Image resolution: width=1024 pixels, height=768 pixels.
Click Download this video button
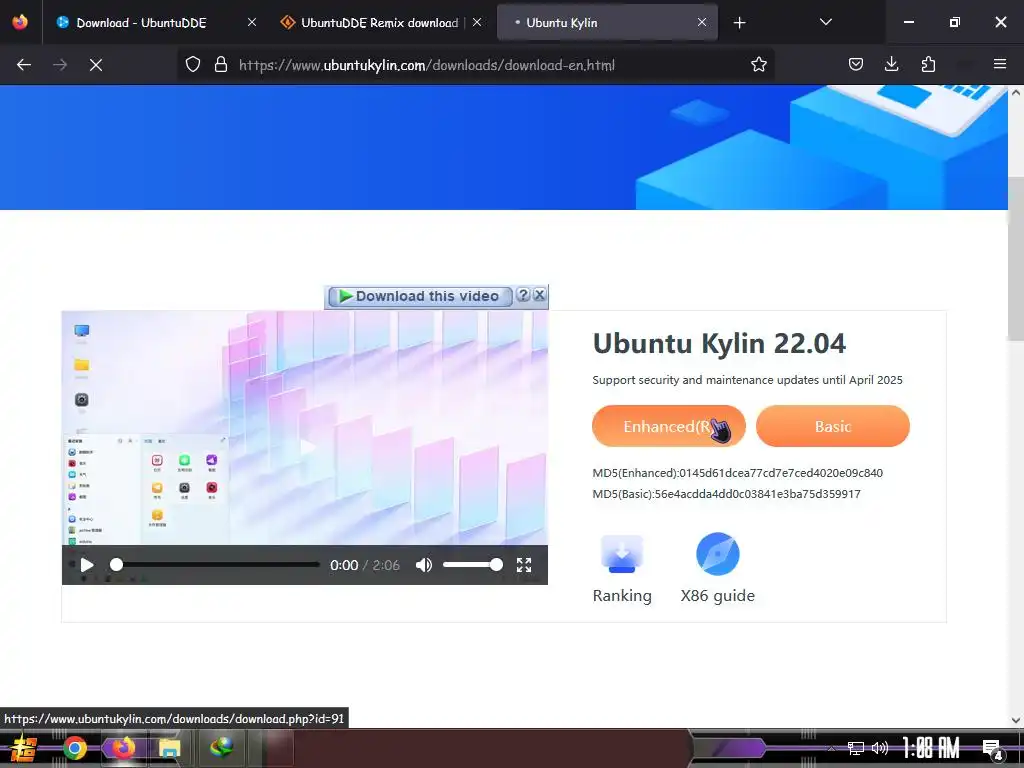pyautogui.click(x=420, y=296)
